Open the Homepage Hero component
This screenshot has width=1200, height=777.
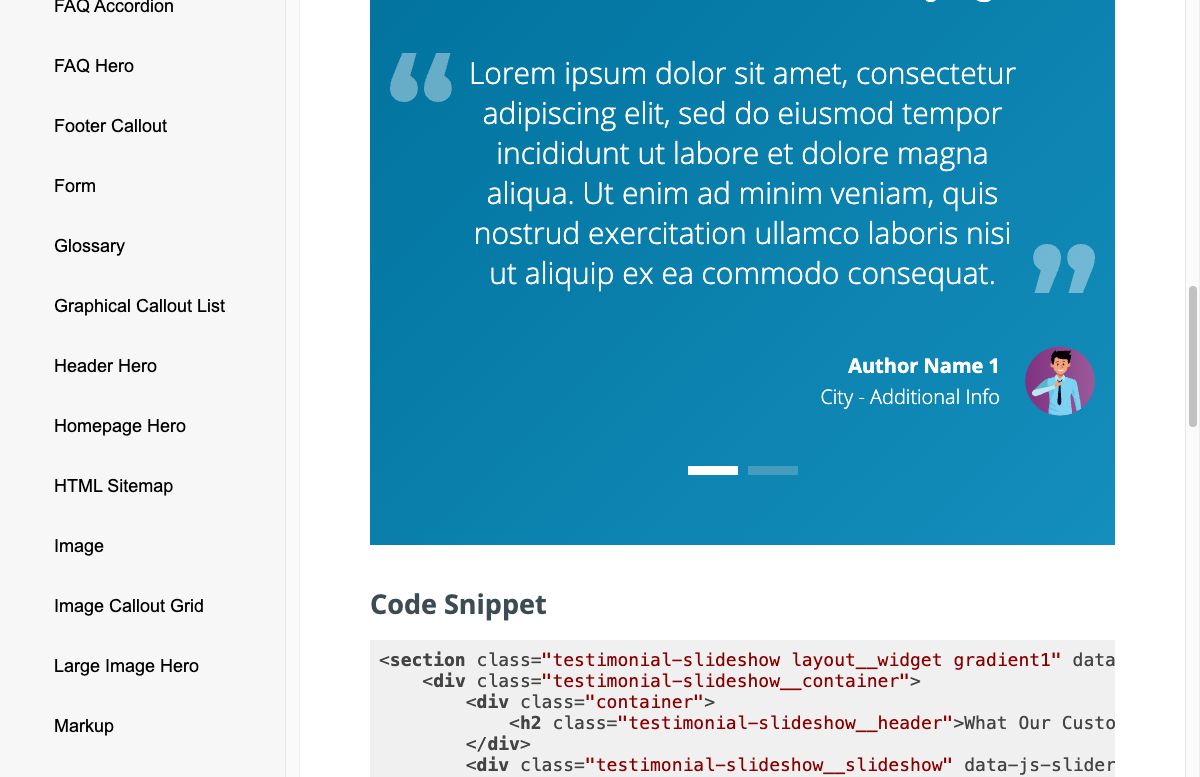click(119, 426)
